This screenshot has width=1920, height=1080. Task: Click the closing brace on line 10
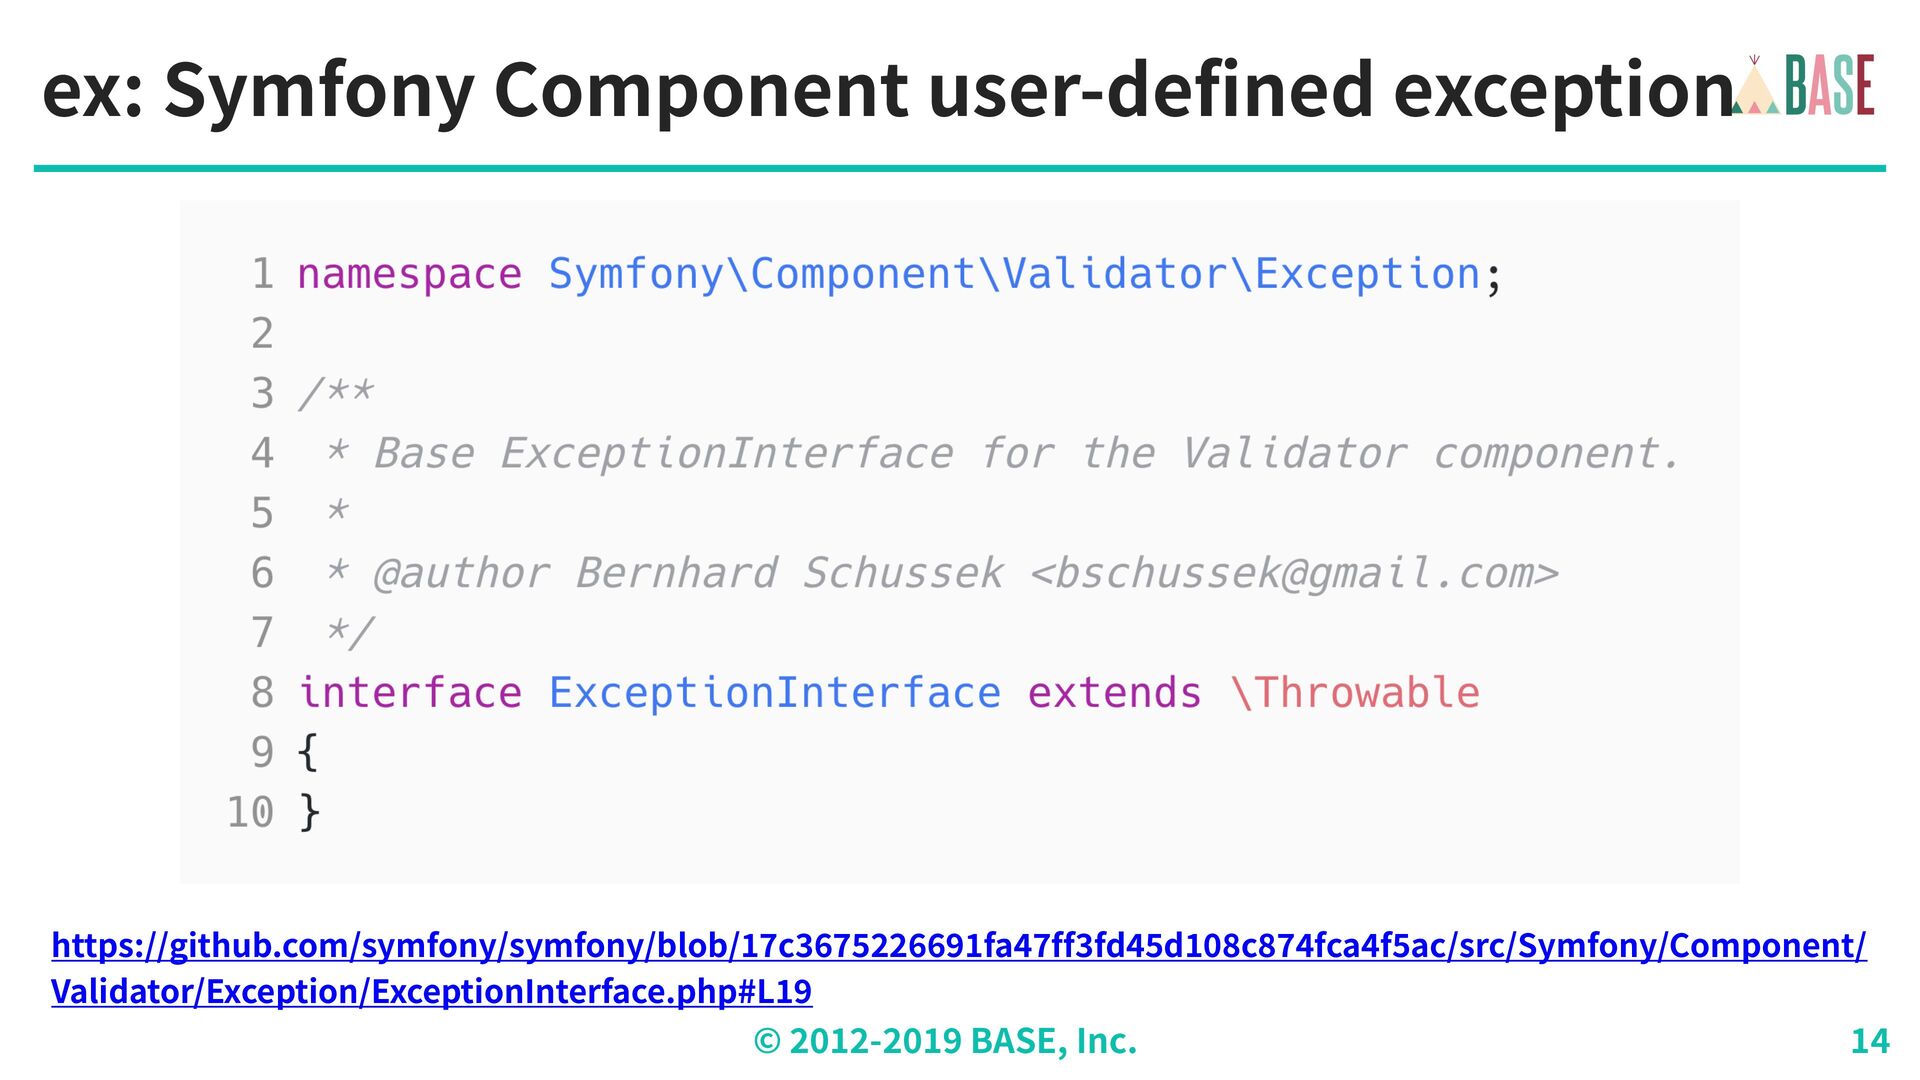(309, 812)
